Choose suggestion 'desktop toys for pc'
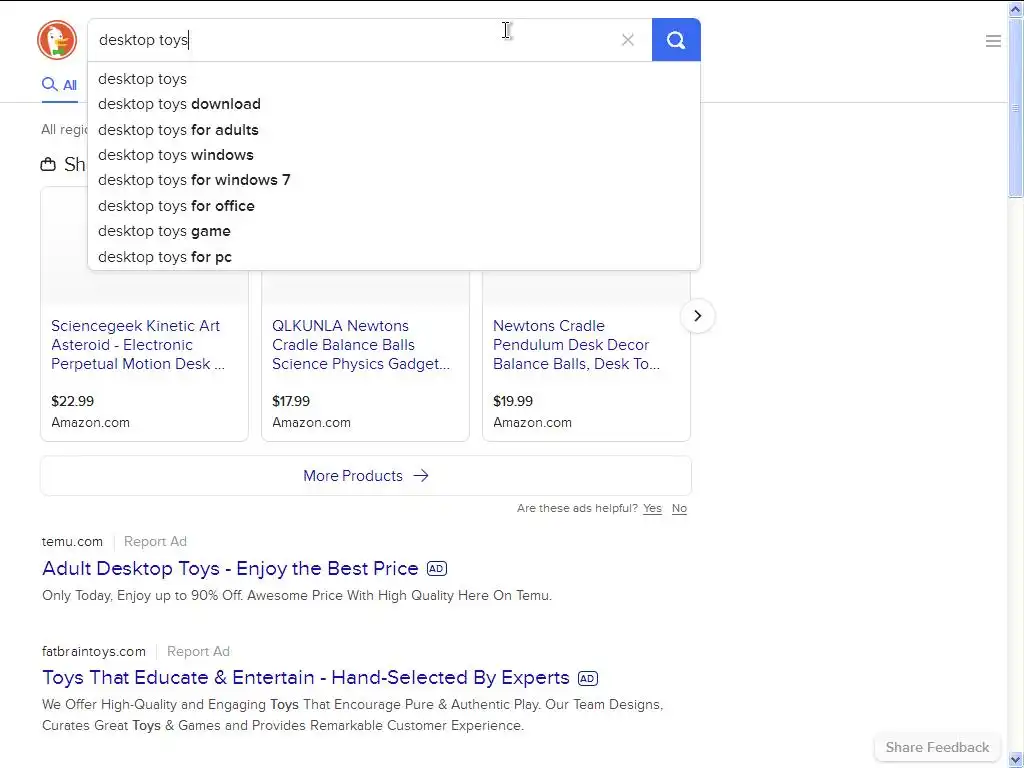 click(x=394, y=257)
